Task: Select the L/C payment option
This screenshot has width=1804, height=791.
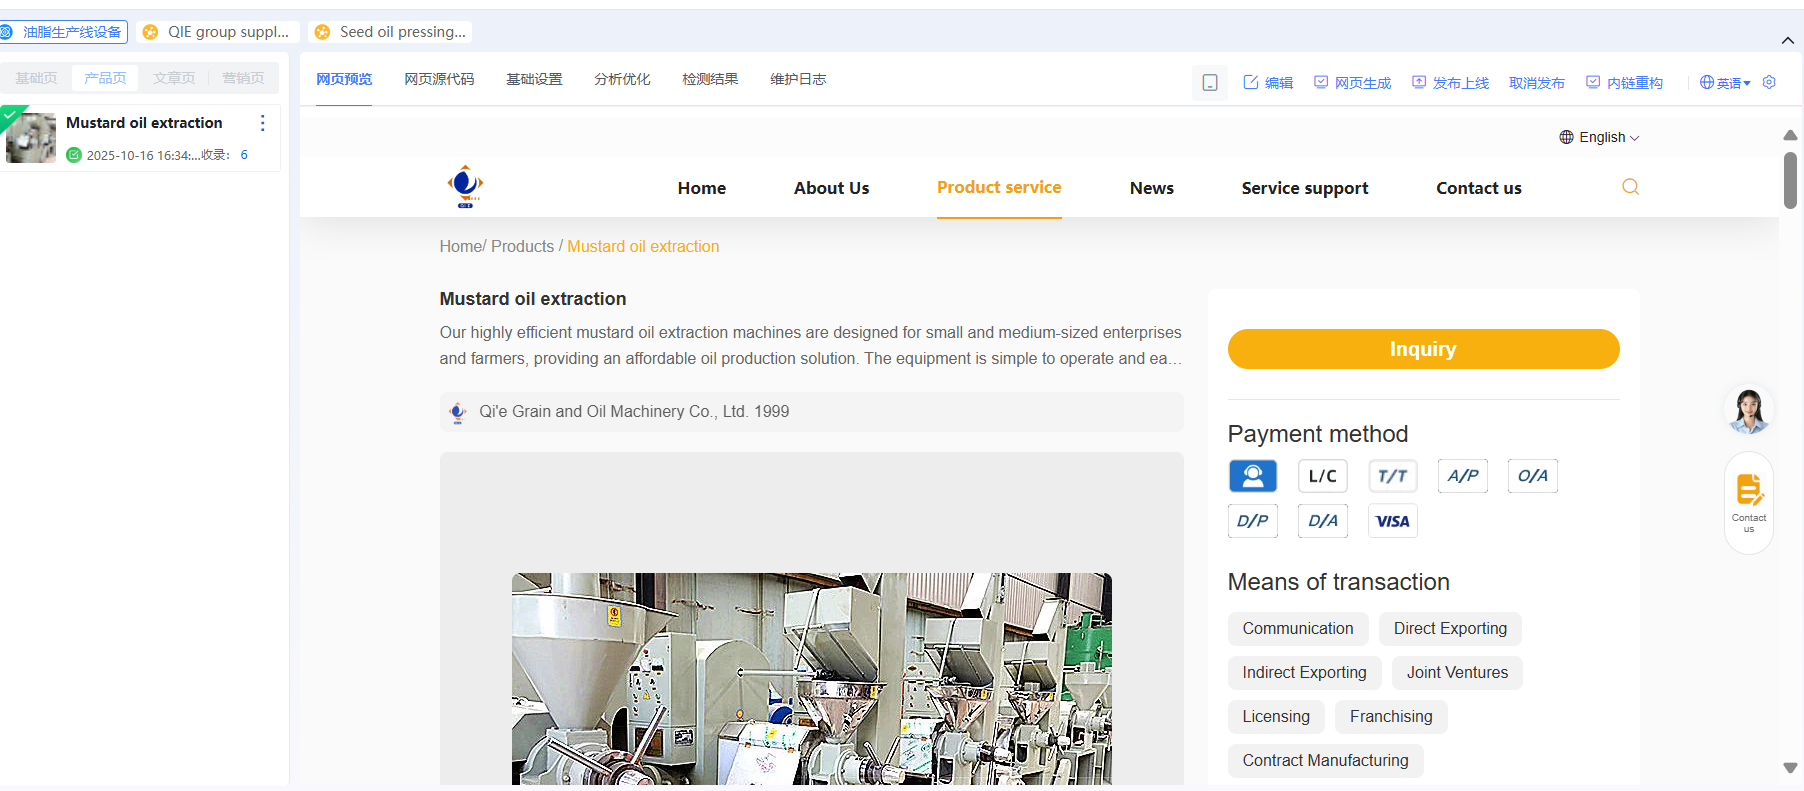Action: (1322, 476)
